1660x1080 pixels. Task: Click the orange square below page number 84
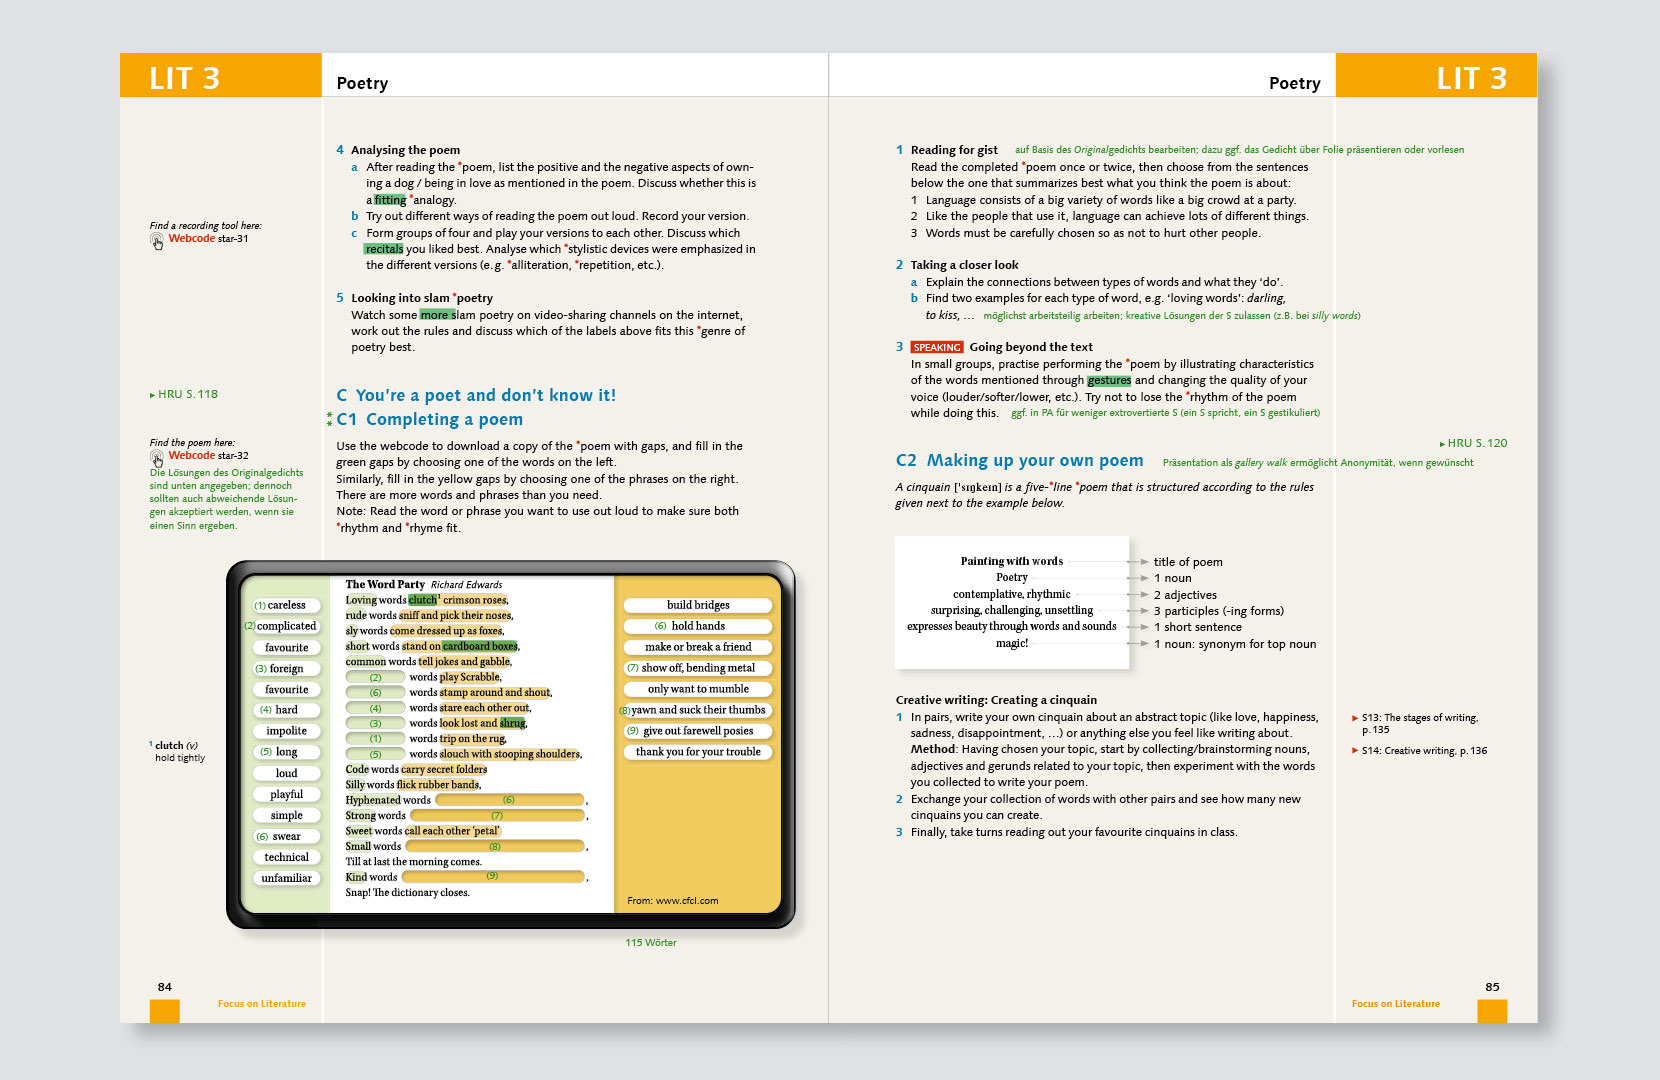(165, 1010)
